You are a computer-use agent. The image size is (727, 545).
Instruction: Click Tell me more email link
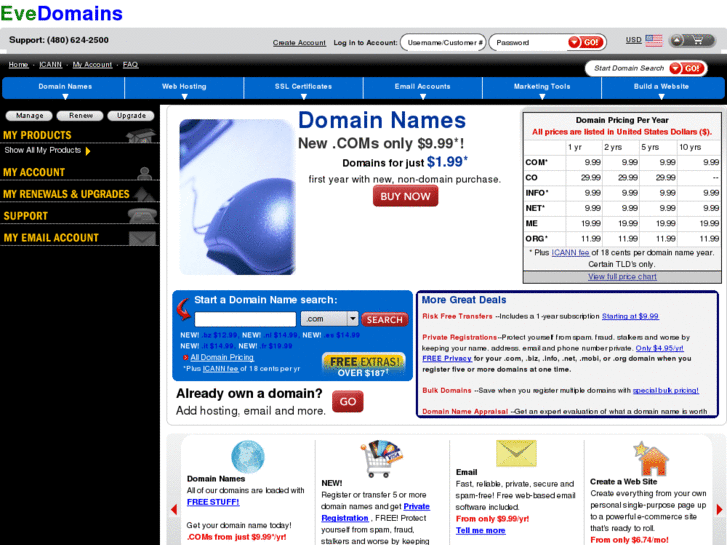[x=480, y=530]
